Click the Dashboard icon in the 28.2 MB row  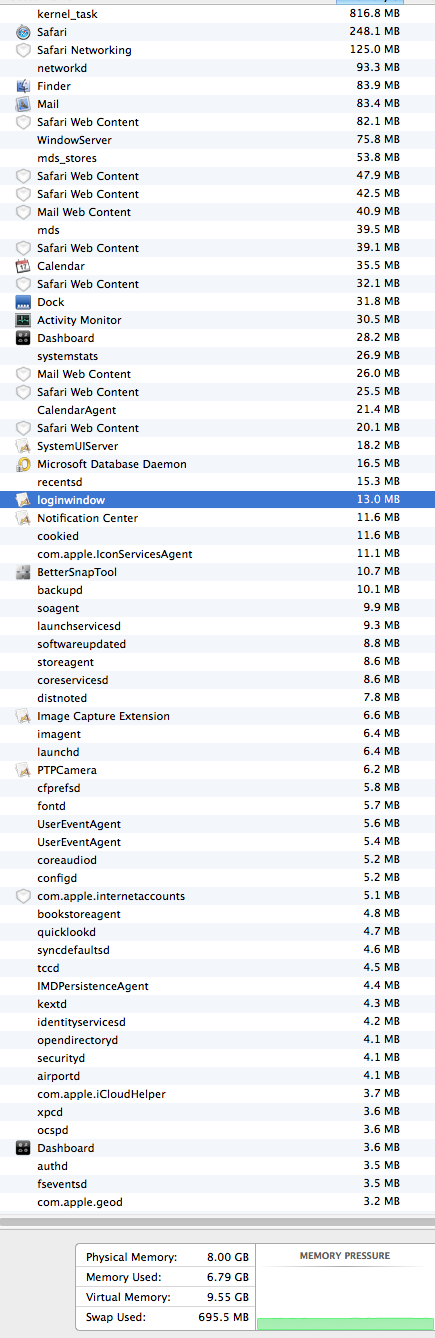(x=24, y=338)
